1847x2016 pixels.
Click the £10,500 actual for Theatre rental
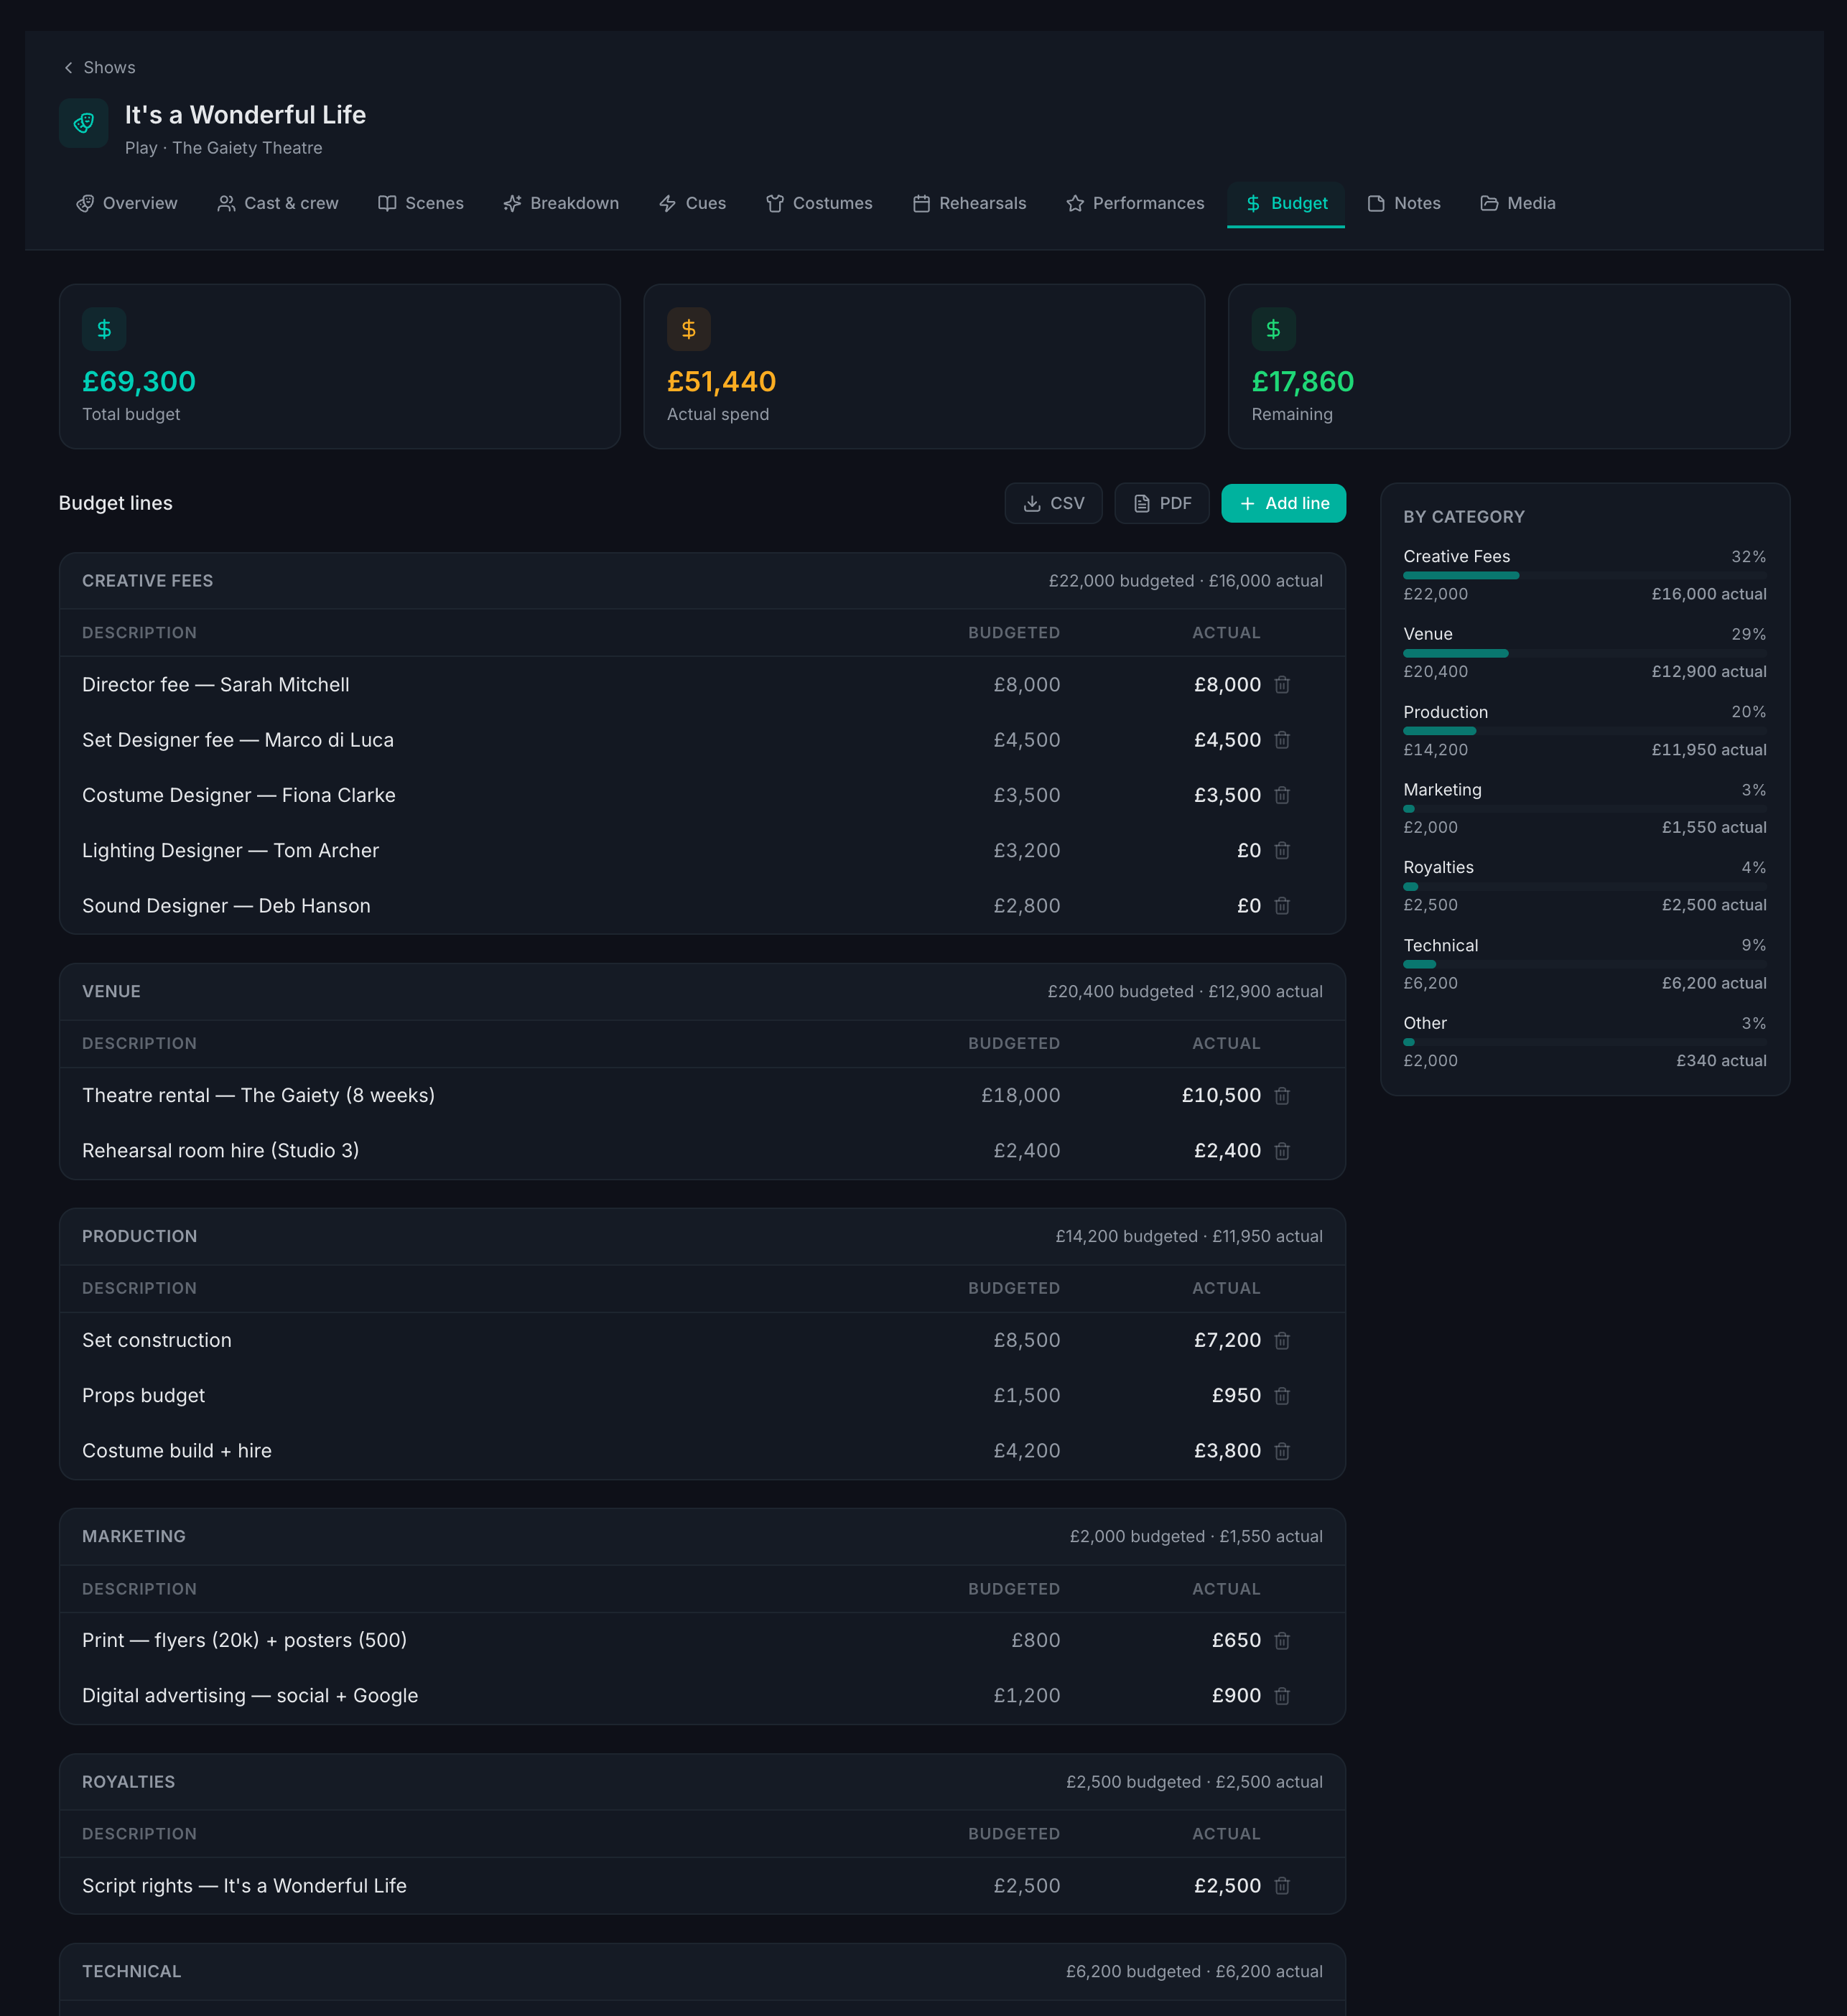pos(1222,1096)
